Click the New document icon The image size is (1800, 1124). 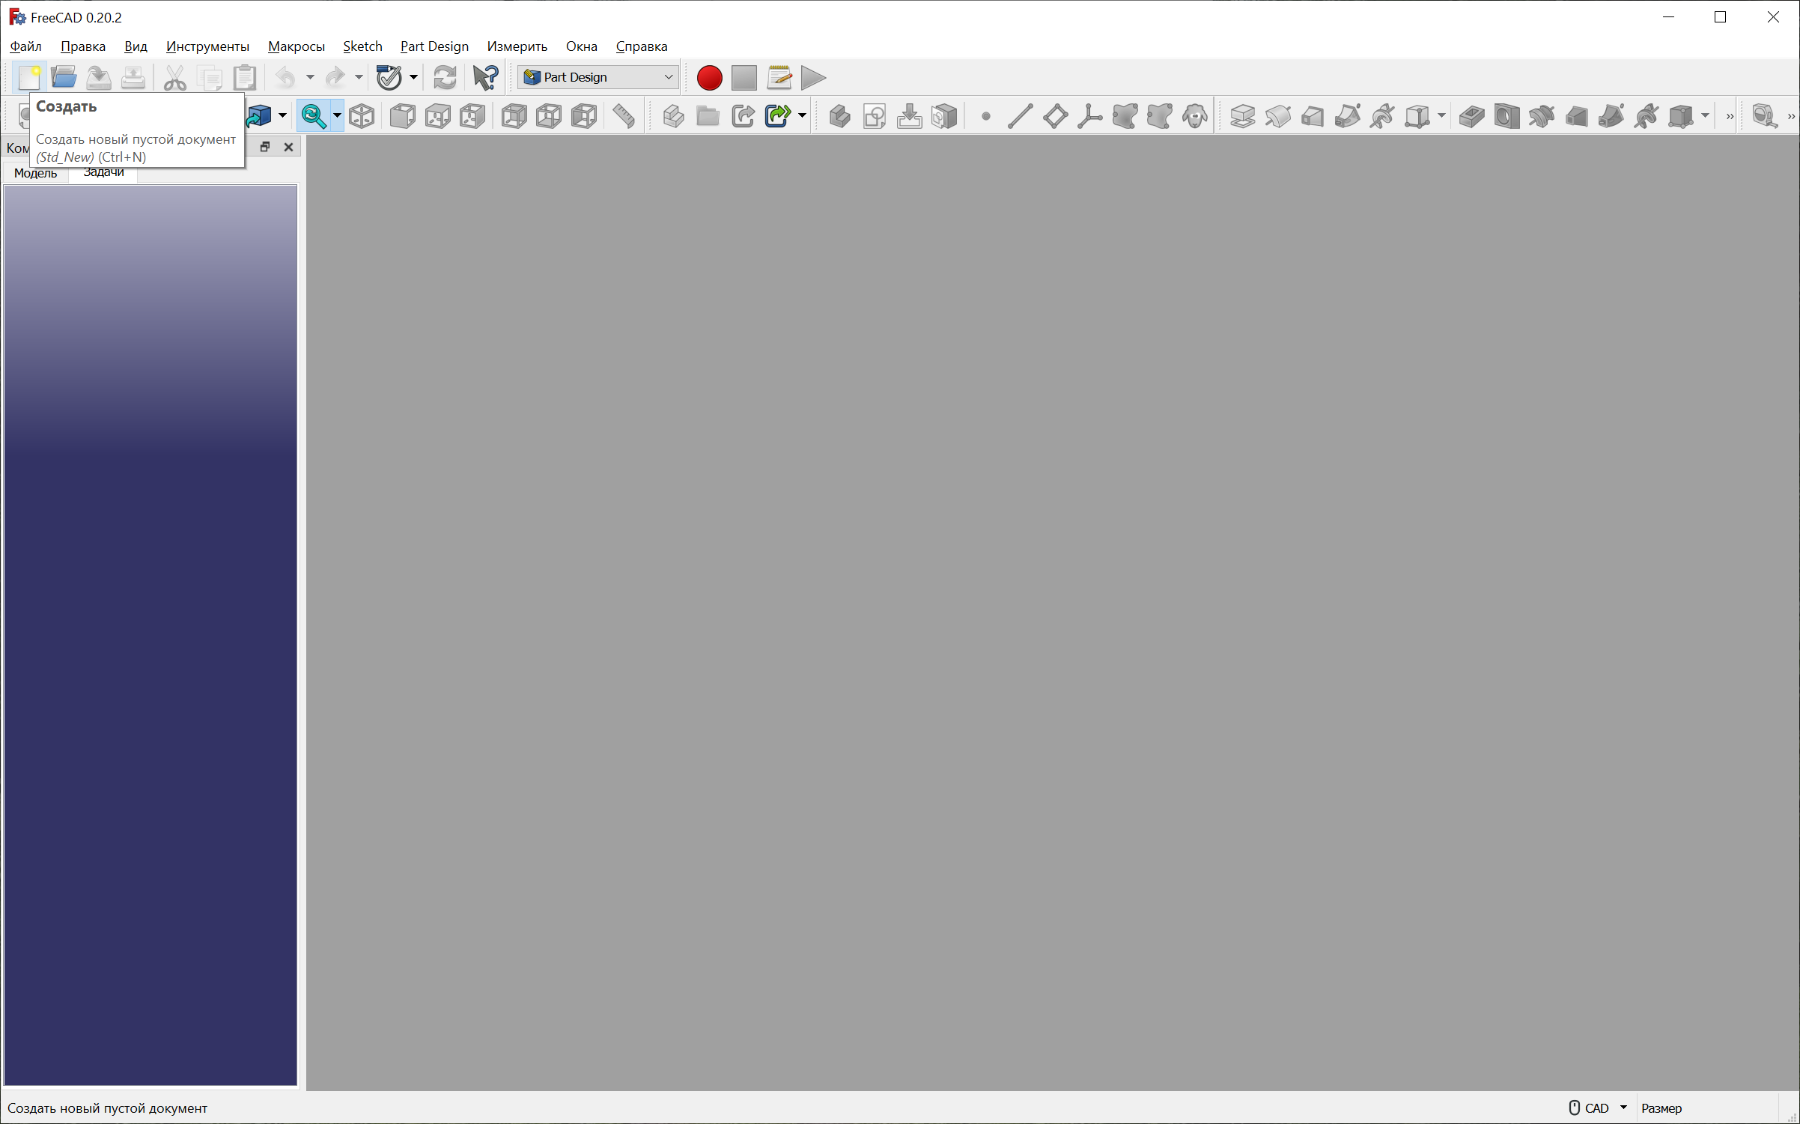pyautogui.click(x=29, y=77)
